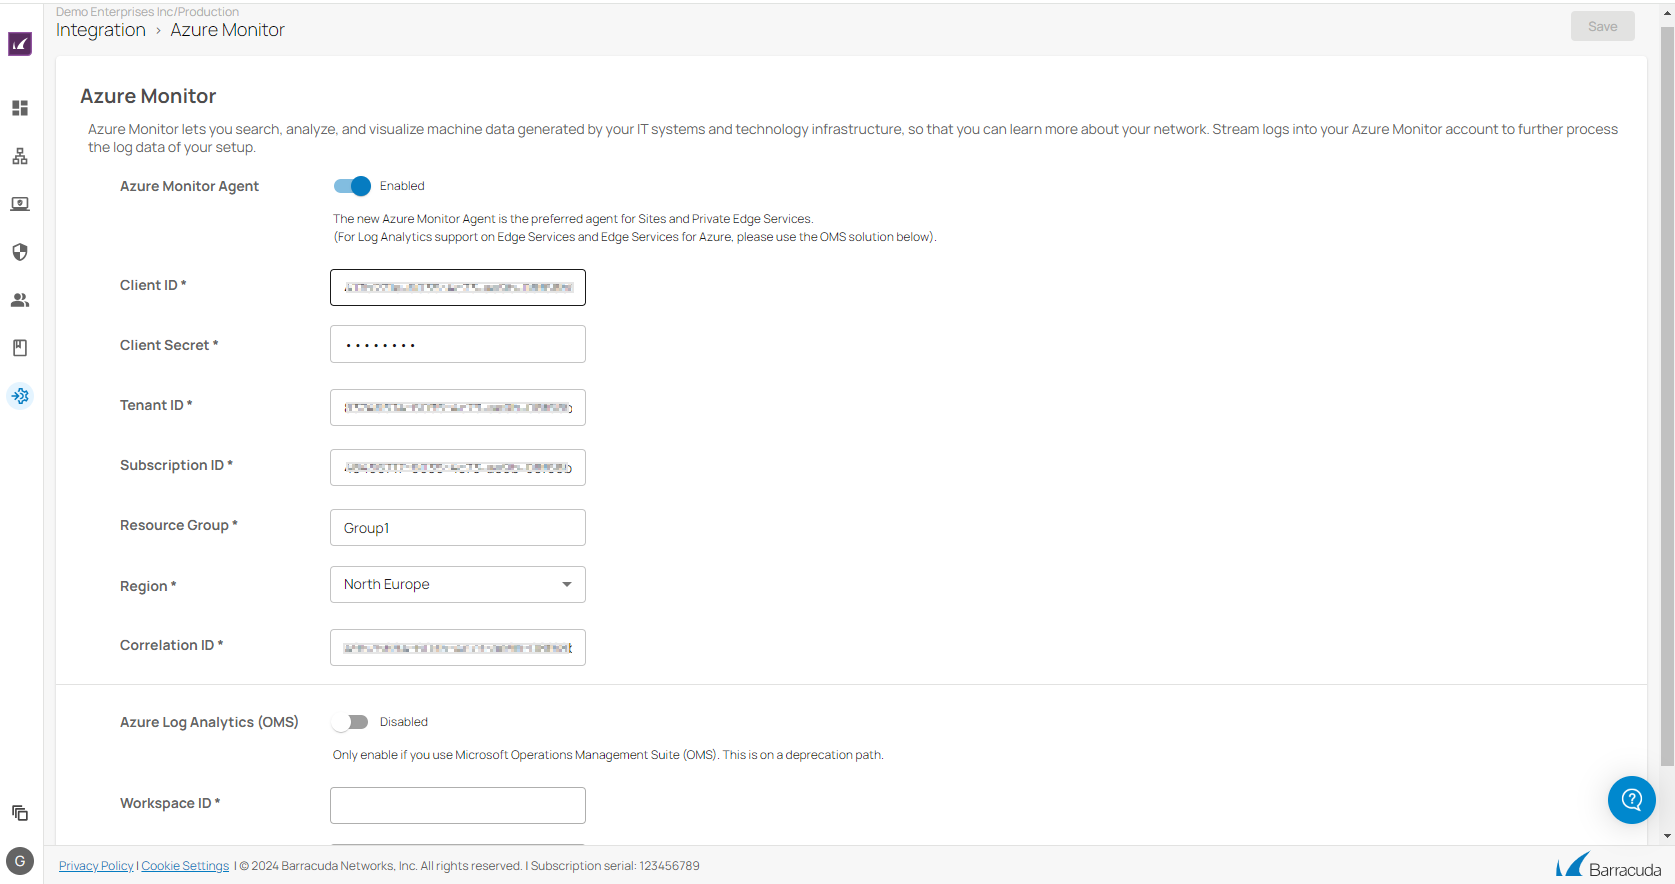Open the copy/library icon in sidebar bottom
The width and height of the screenshot is (1675, 884).
tap(20, 813)
